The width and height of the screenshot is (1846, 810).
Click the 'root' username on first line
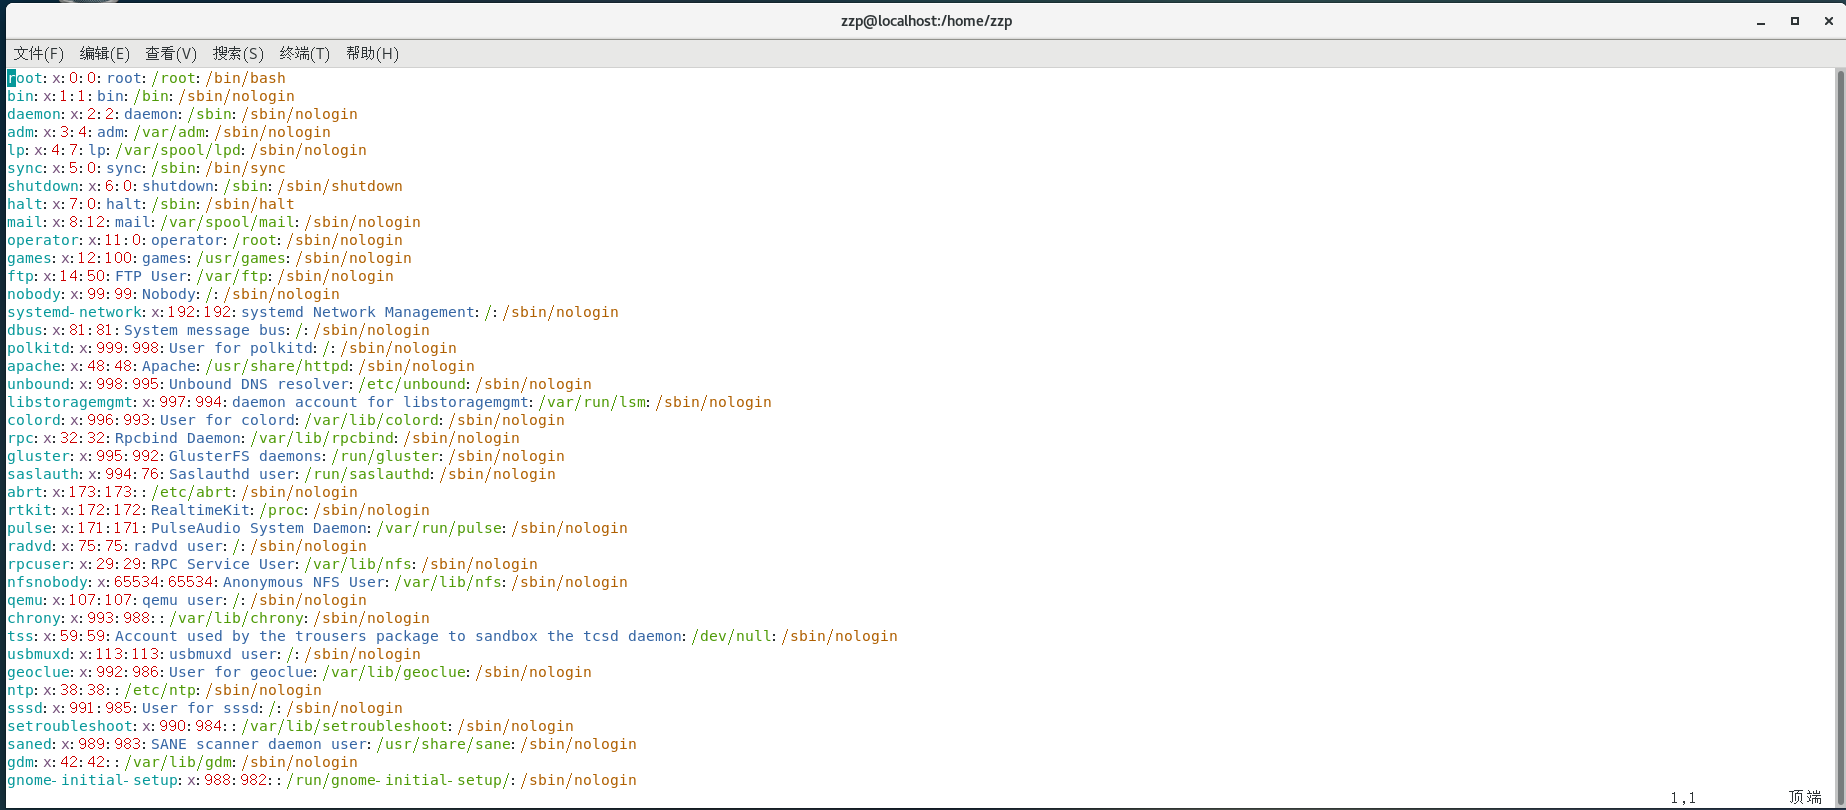(x=25, y=78)
